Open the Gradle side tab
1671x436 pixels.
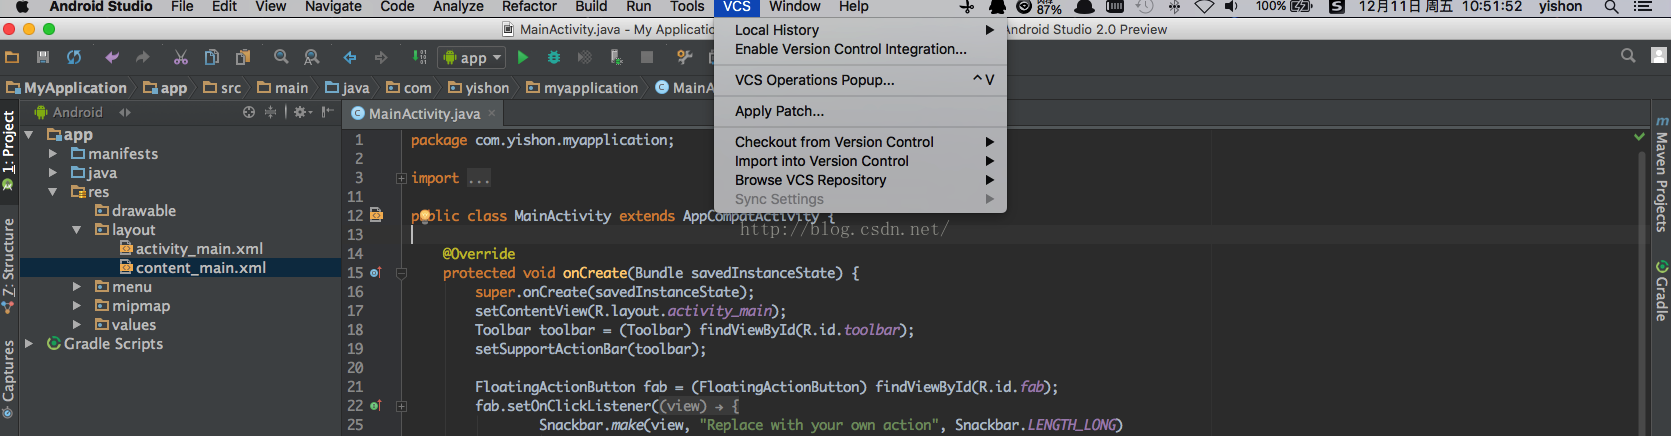[x=1661, y=291]
